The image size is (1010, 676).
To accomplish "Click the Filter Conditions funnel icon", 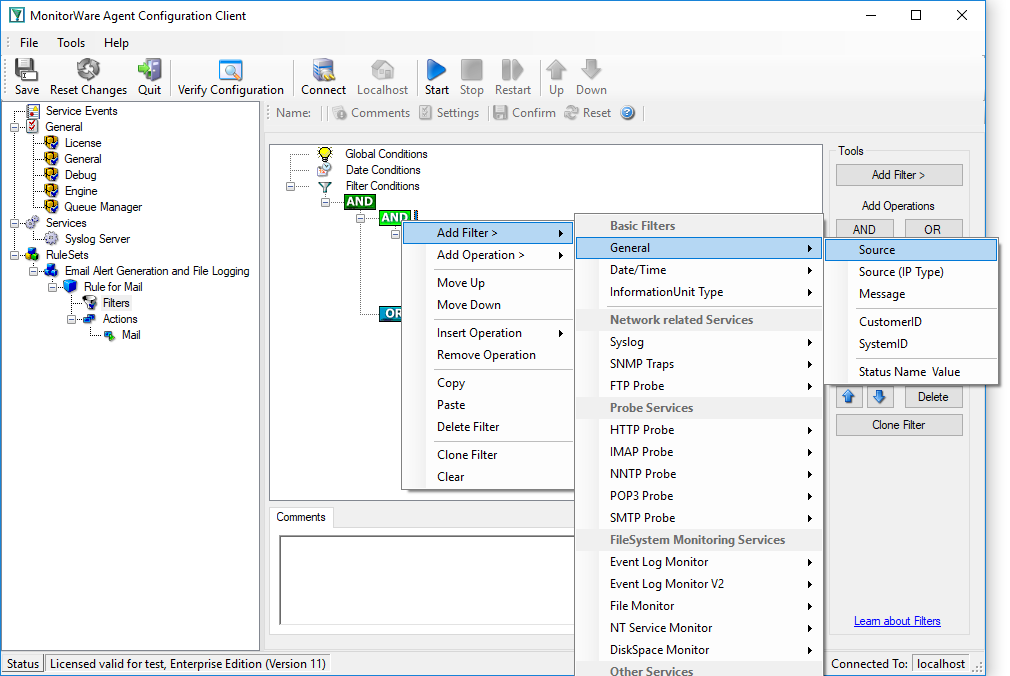I will pos(325,186).
